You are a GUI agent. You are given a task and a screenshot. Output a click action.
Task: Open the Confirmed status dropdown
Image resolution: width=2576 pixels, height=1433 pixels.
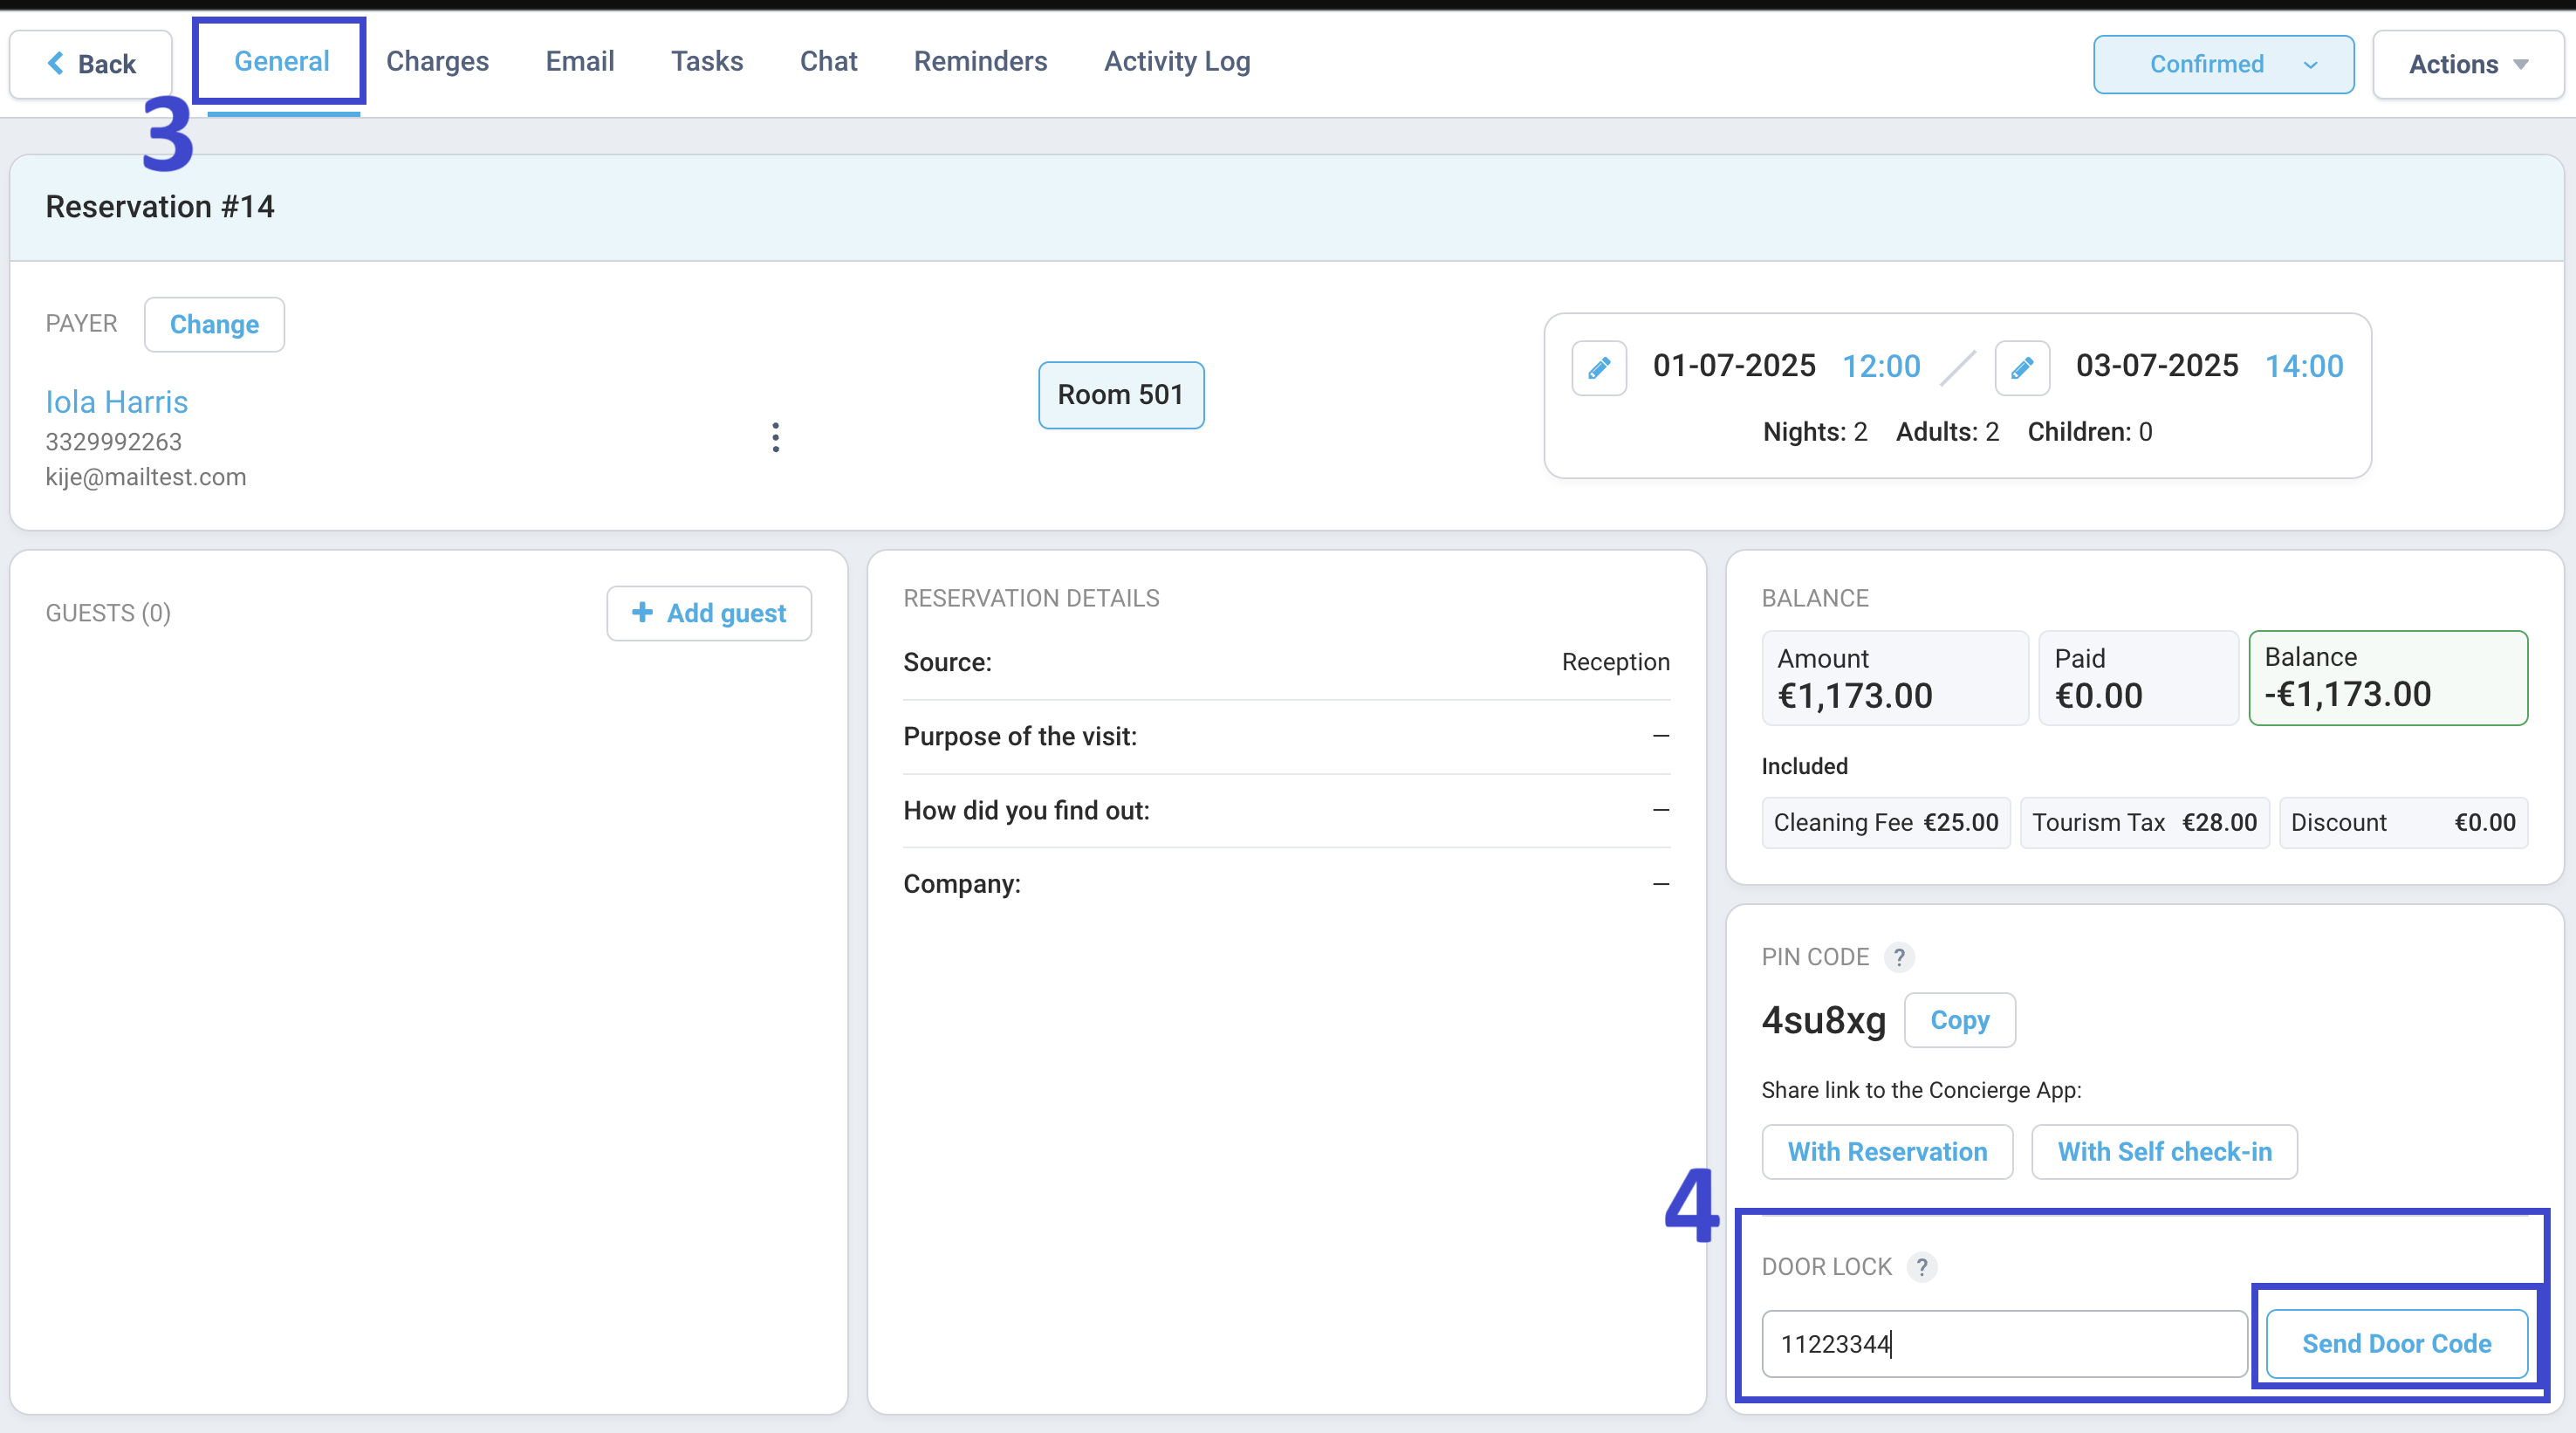pos(2223,64)
